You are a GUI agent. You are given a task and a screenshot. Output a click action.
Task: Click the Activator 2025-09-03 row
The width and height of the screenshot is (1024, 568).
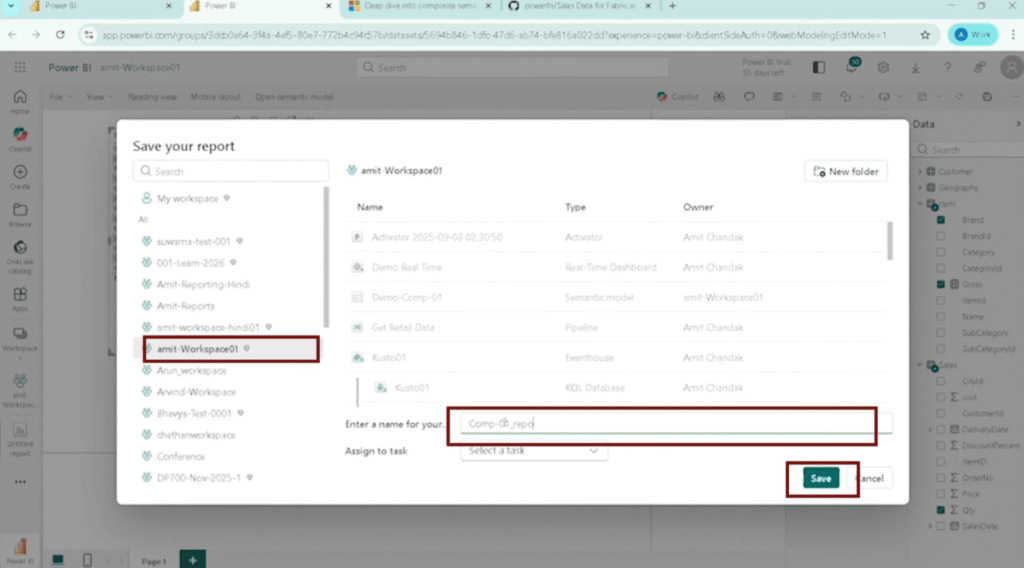pyautogui.click(x=616, y=238)
